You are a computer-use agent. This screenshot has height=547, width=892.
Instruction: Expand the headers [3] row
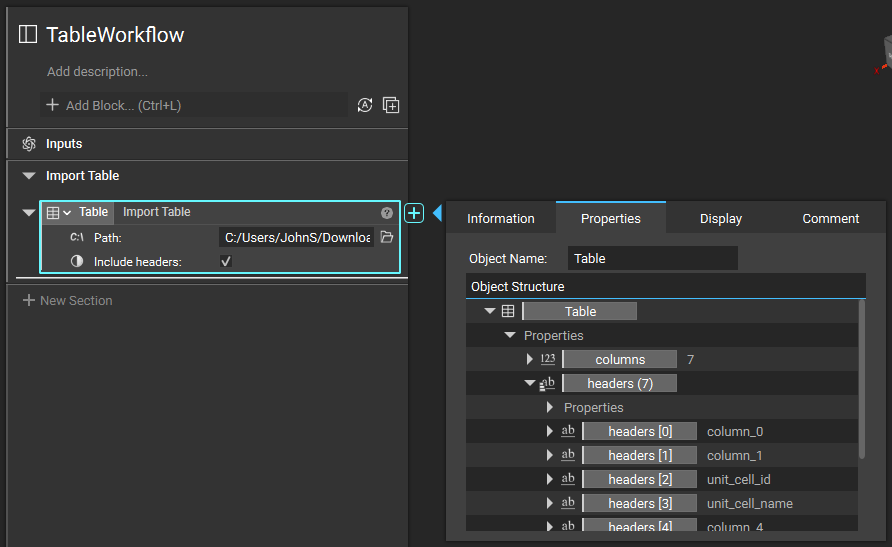pyautogui.click(x=550, y=503)
